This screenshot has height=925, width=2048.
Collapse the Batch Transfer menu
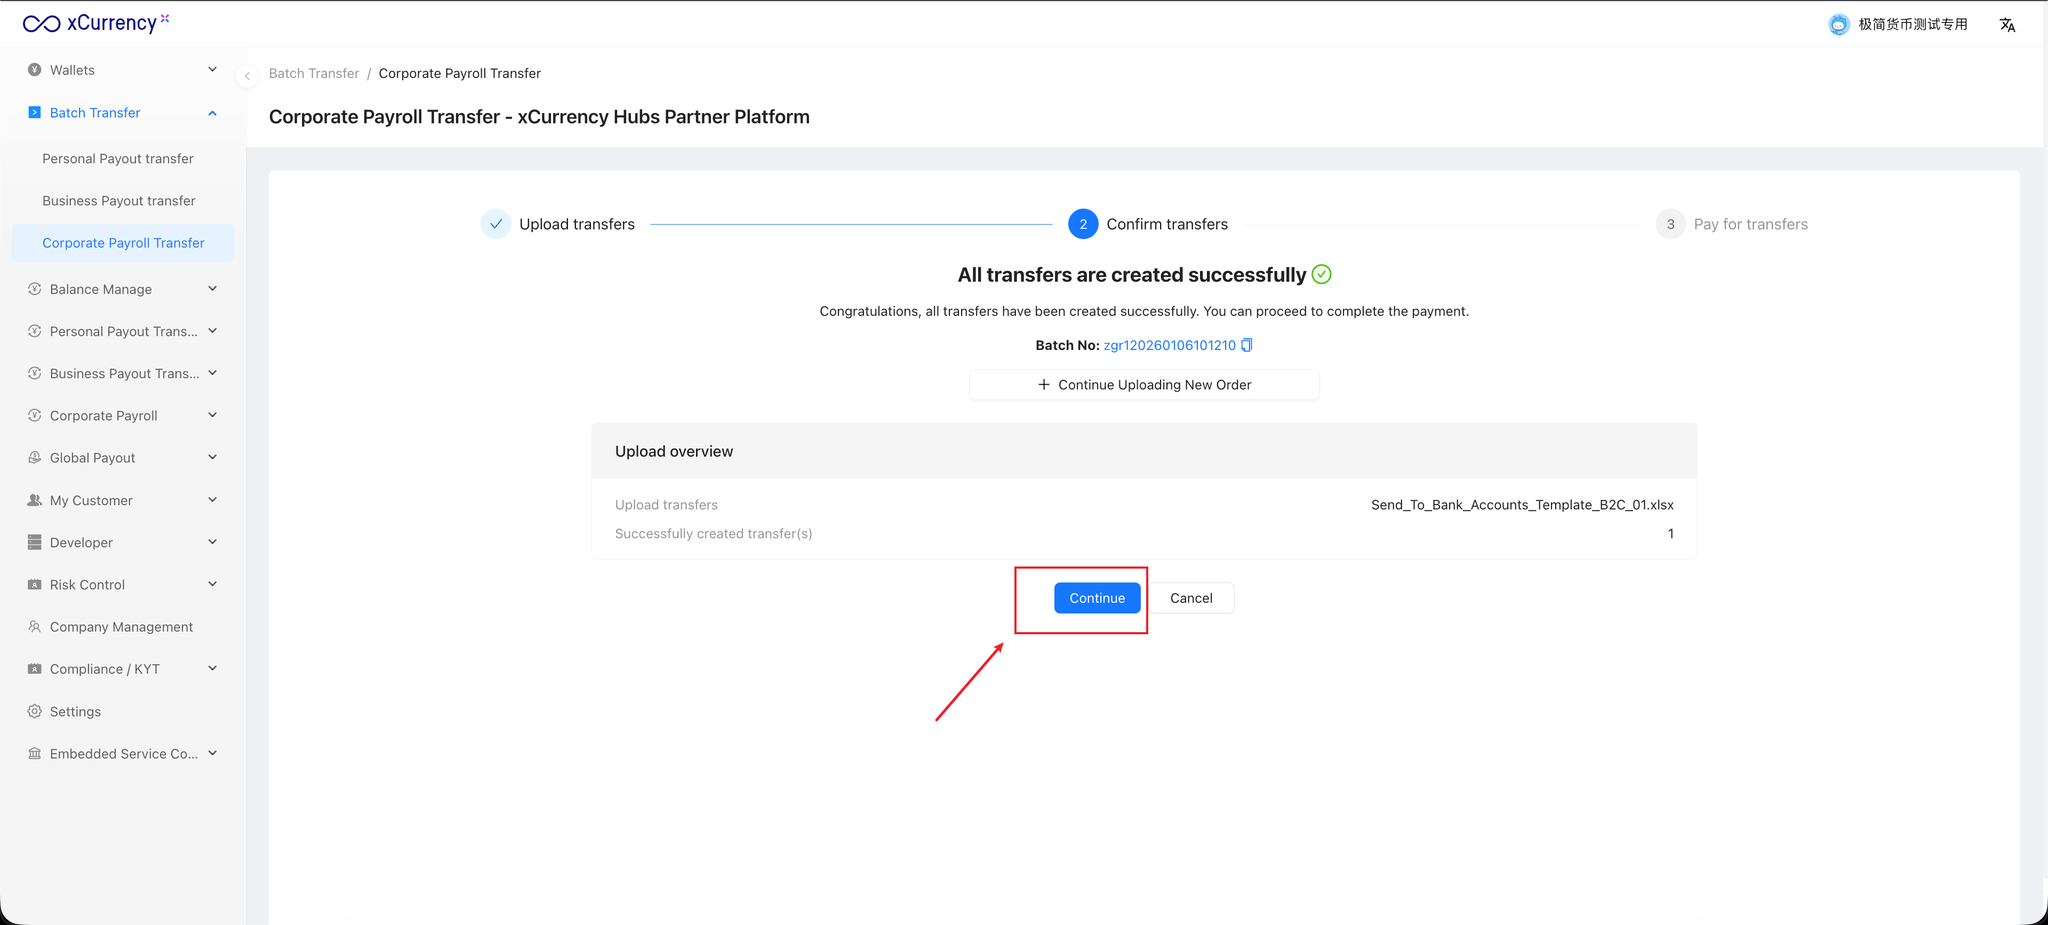pos(212,113)
